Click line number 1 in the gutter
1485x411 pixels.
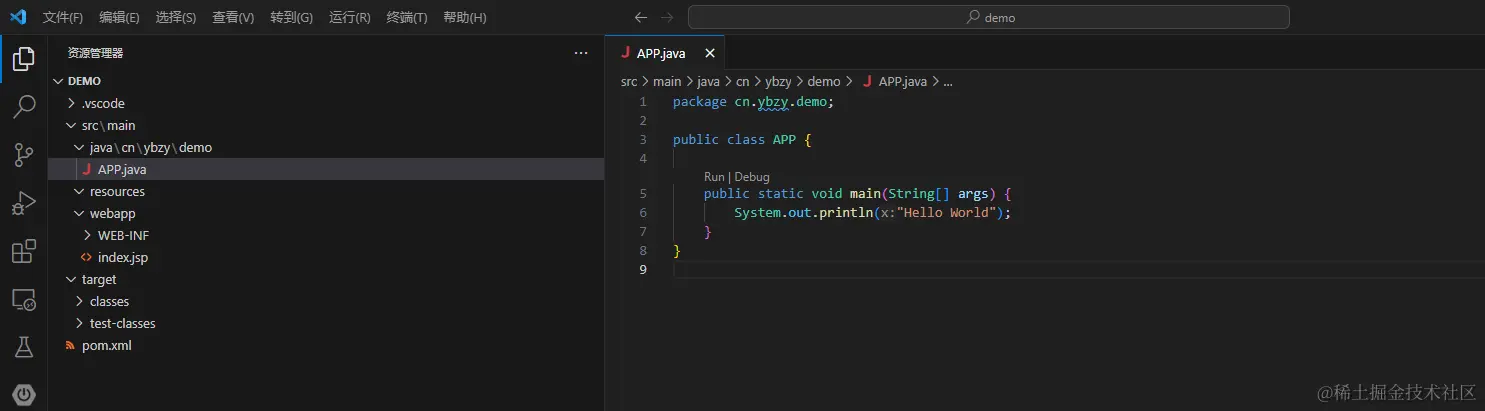coord(643,102)
